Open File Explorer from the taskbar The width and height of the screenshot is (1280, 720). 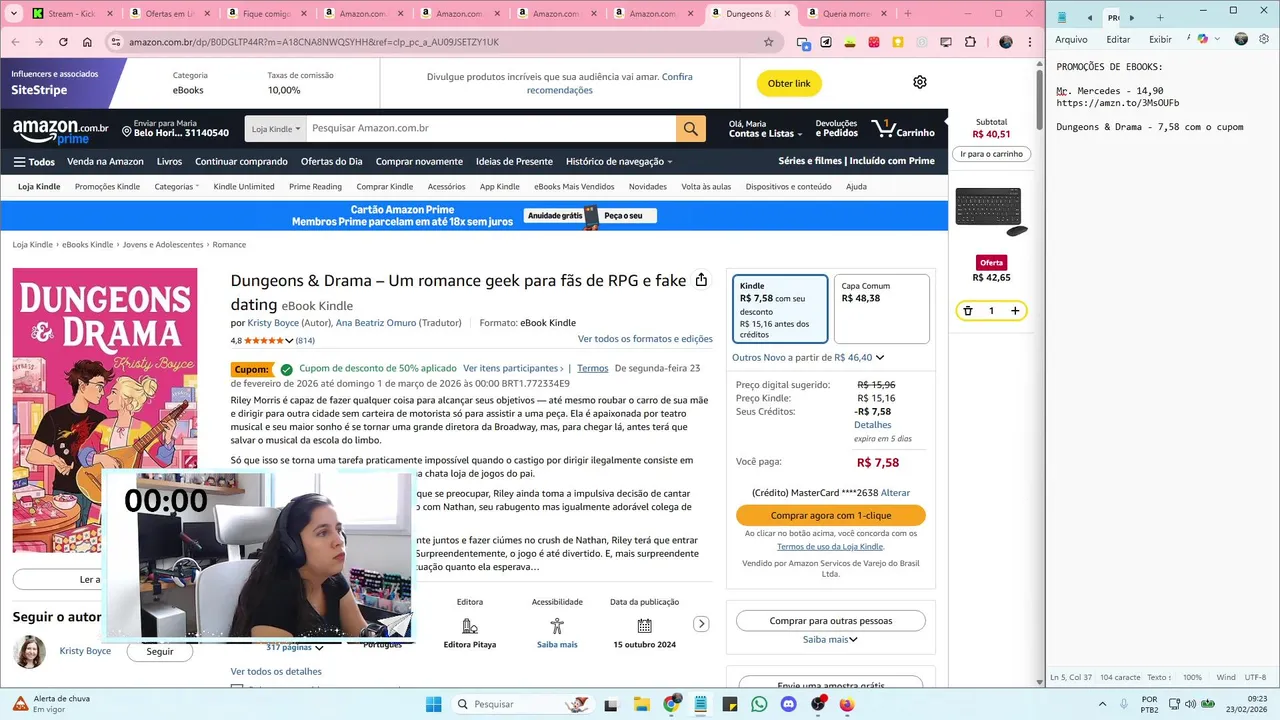(x=641, y=704)
